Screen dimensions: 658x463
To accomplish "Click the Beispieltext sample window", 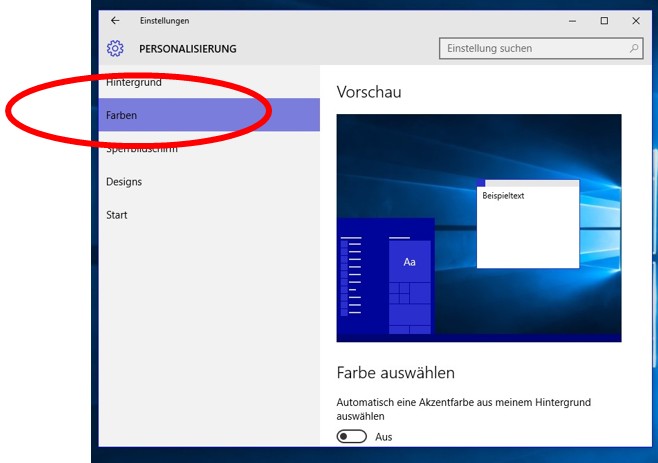I will pyautogui.click(x=527, y=227).
